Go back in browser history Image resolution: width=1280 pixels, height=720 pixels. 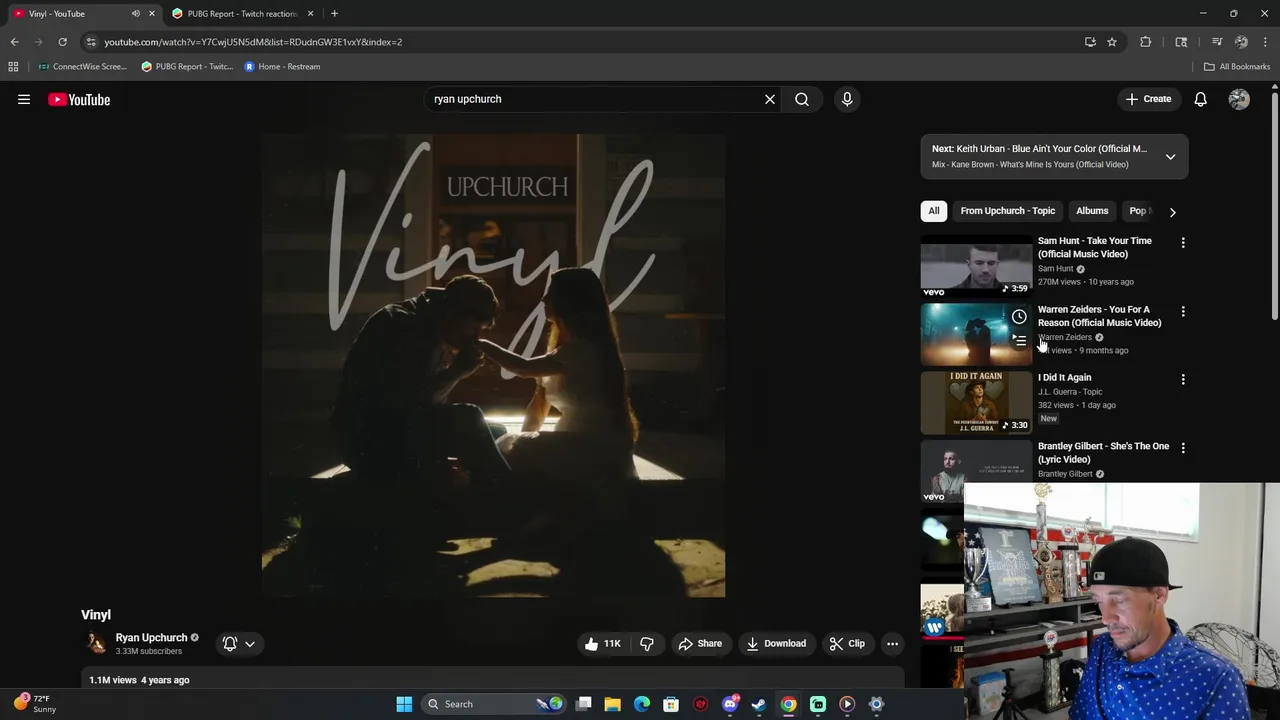pos(14,42)
